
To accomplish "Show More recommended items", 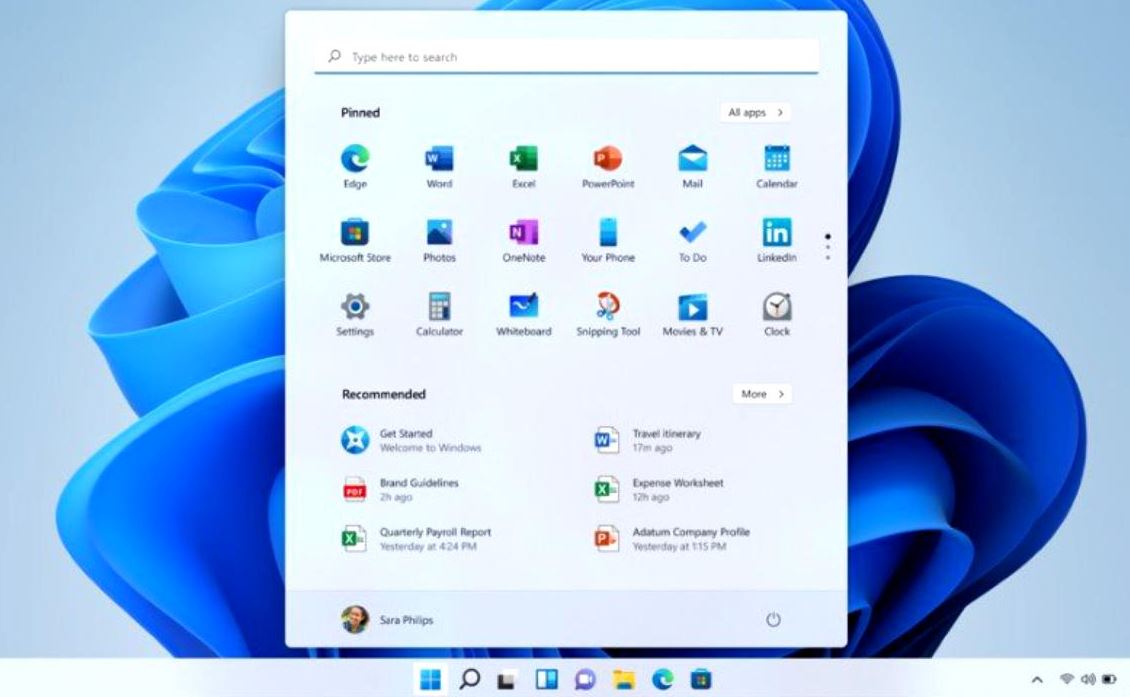I will tap(762, 394).
